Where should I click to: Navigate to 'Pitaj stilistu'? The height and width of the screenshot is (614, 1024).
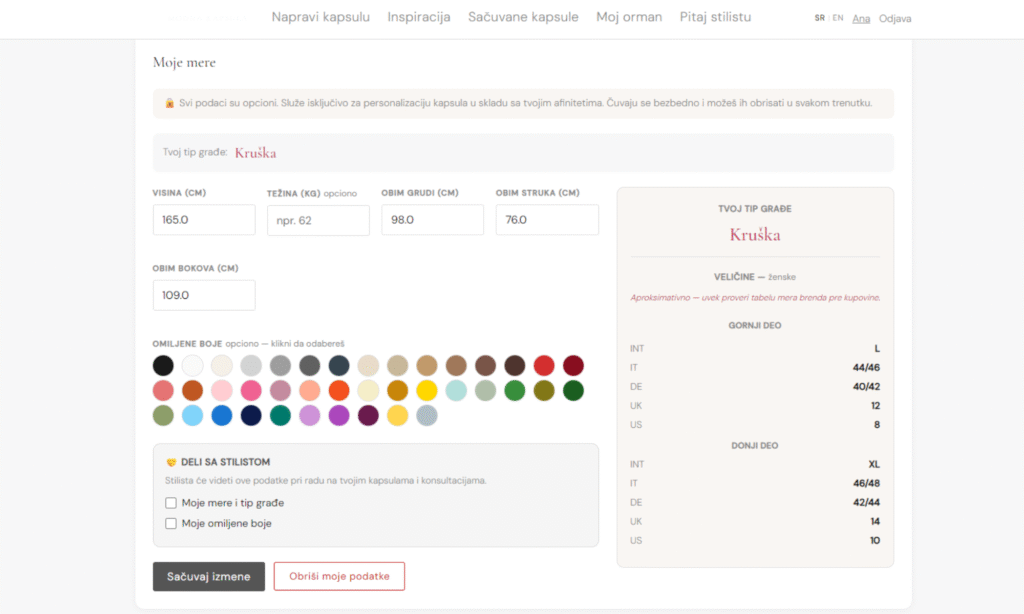[715, 17]
